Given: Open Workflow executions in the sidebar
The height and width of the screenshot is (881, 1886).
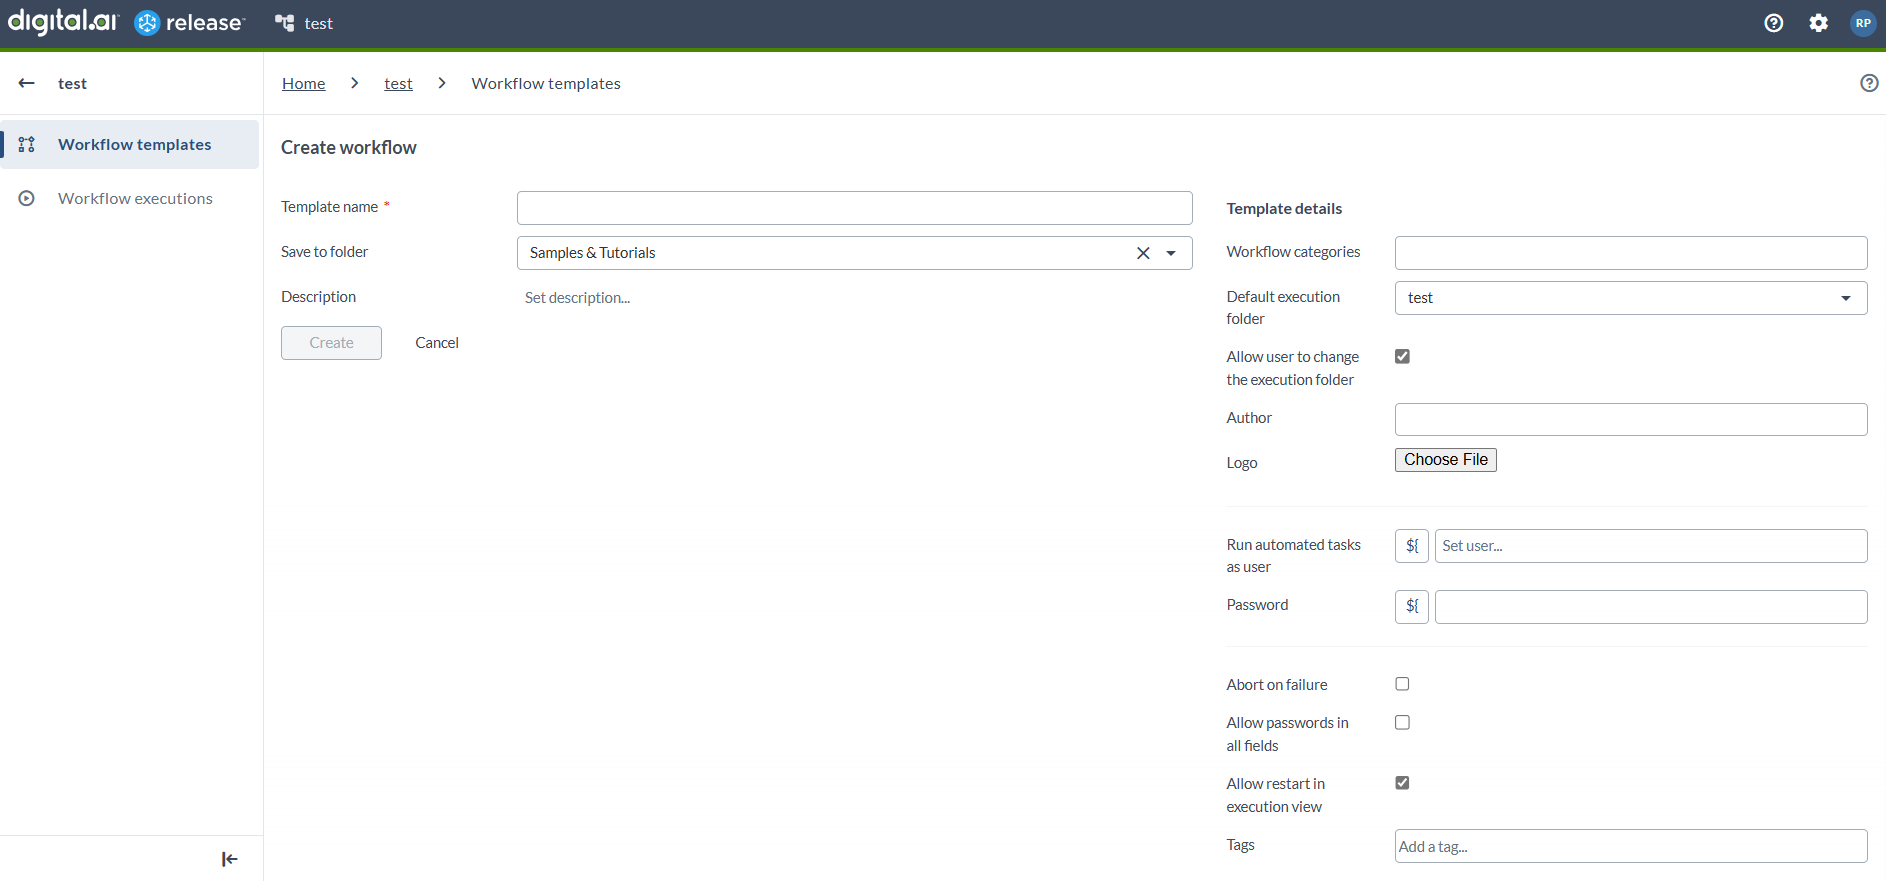Looking at the screenshot, I should pos(135,198).
